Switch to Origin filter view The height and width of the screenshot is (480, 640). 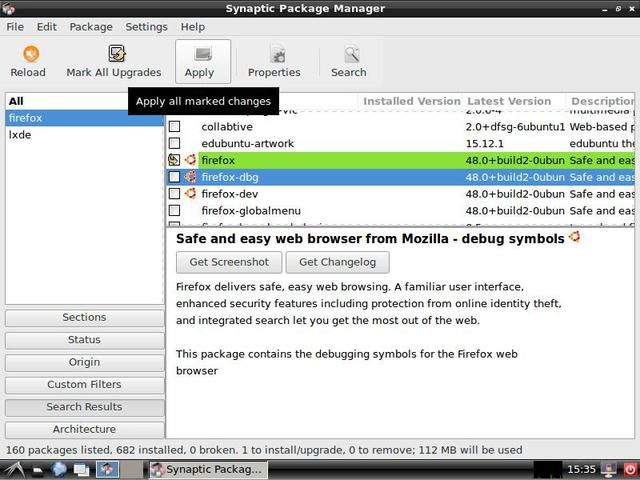coord(84,362)
